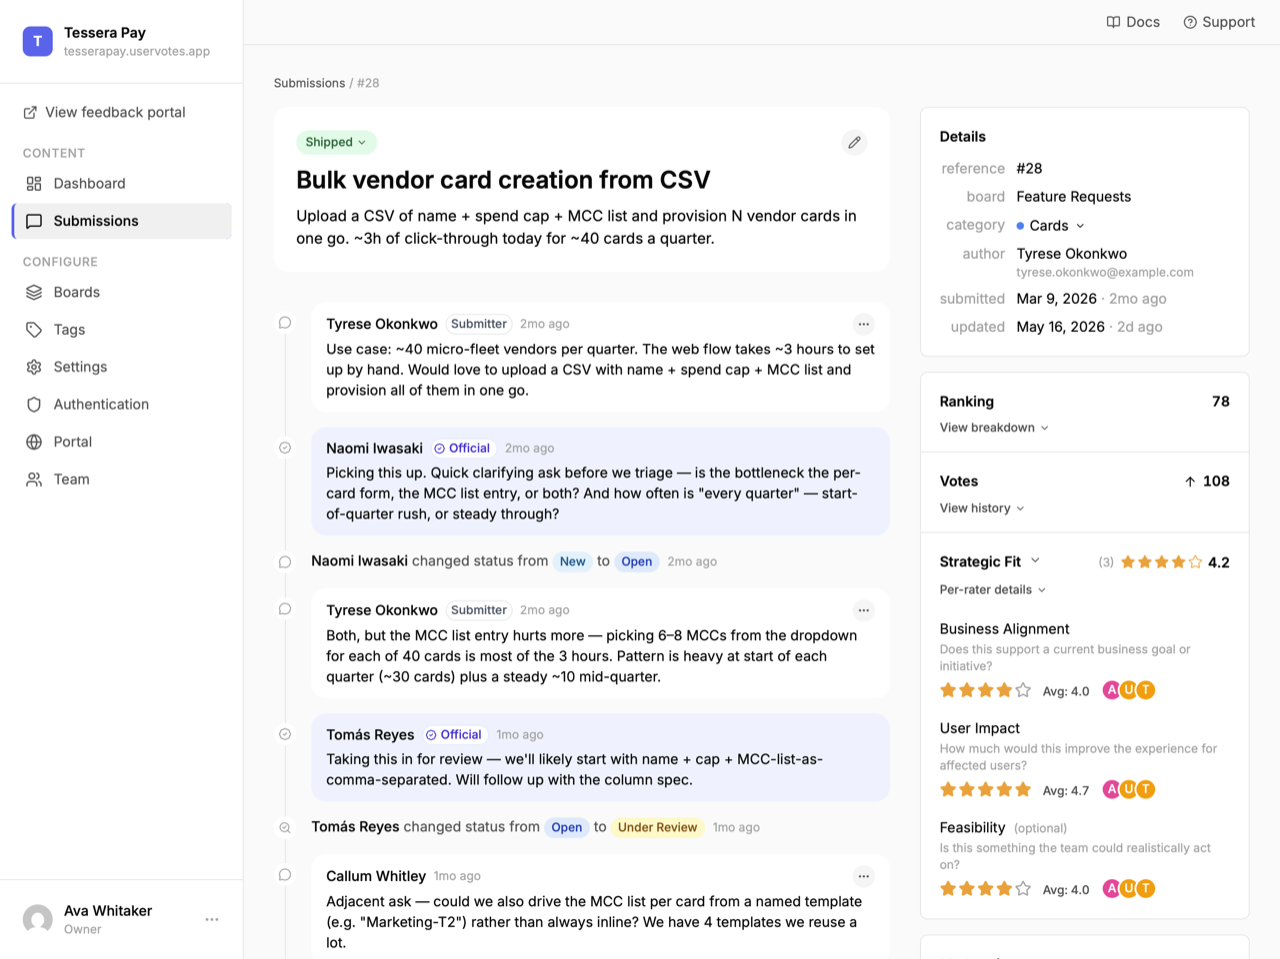Click Feasibility rater avatars

(x=1129, y=889)
